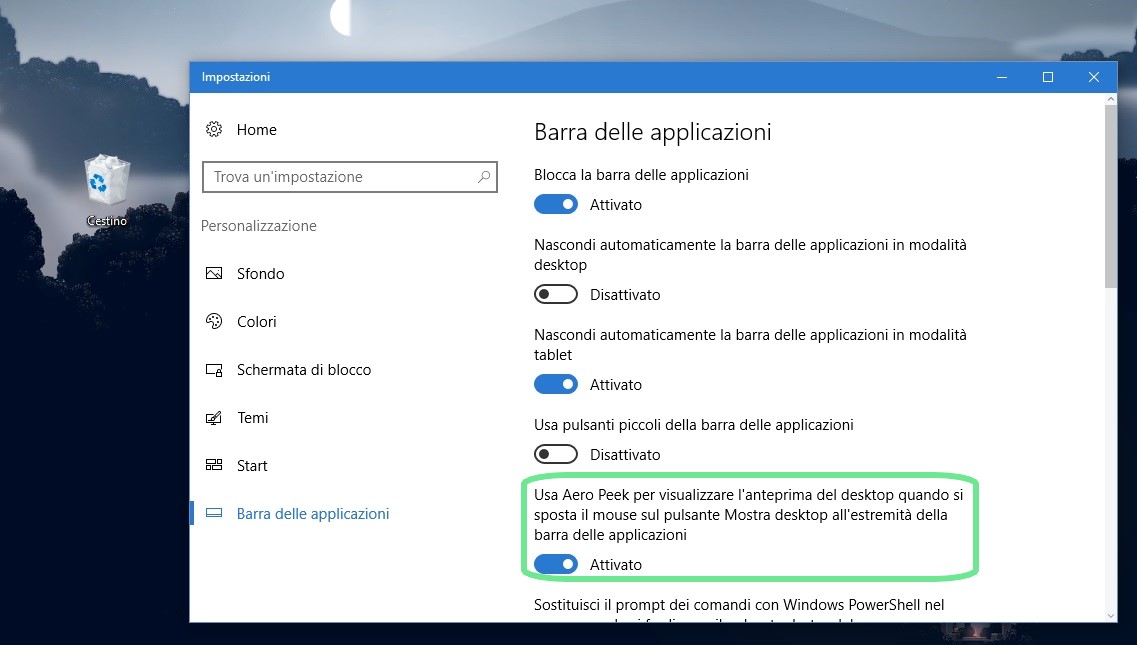Click the Colori palette icon
1137x645 pixels.
(214, 322)
